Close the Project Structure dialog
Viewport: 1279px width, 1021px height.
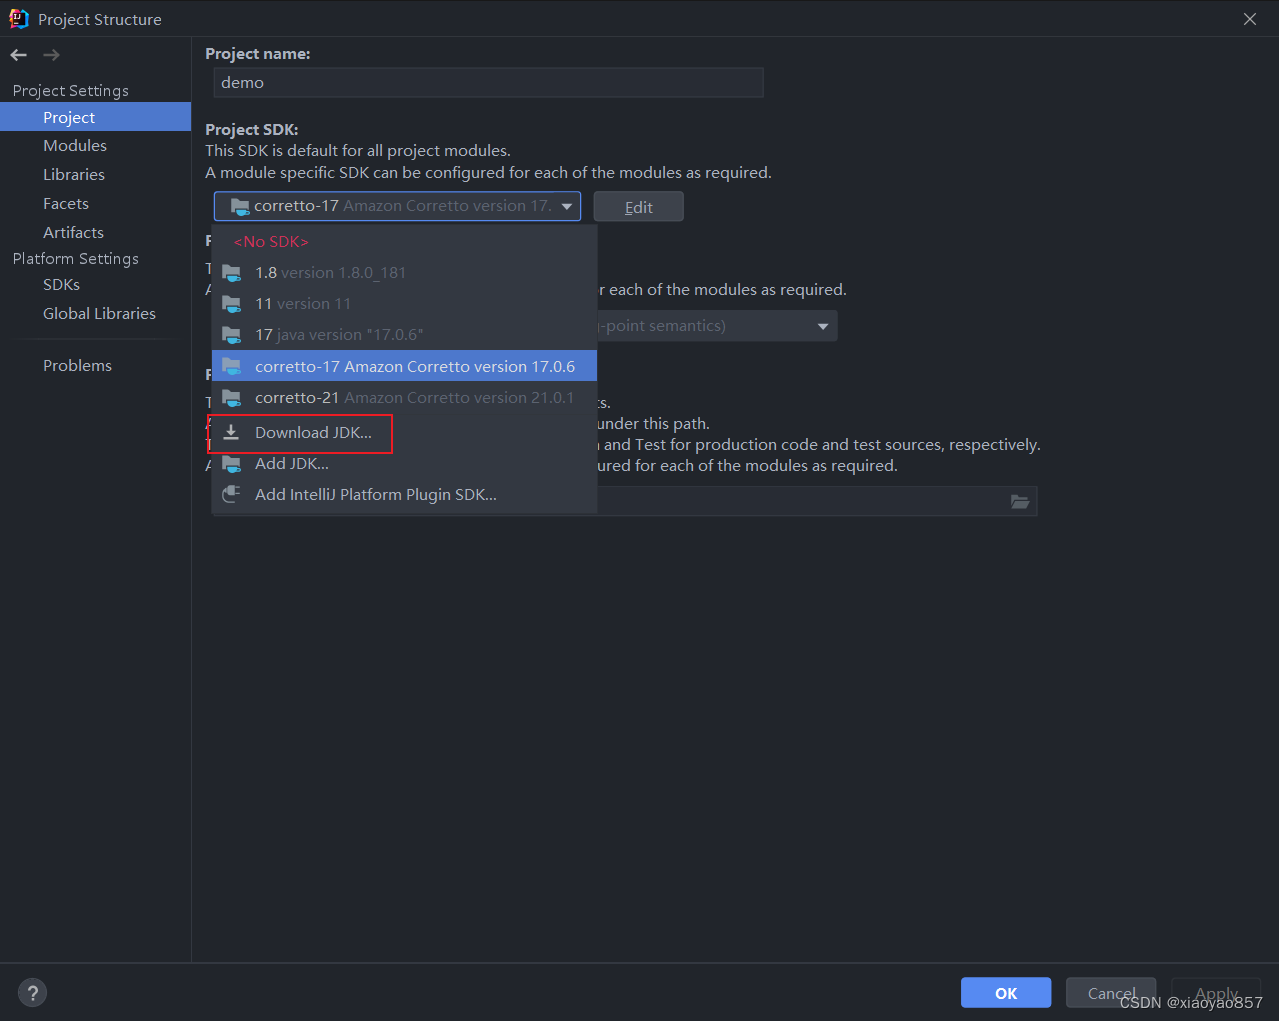[x=1250, y=19]
